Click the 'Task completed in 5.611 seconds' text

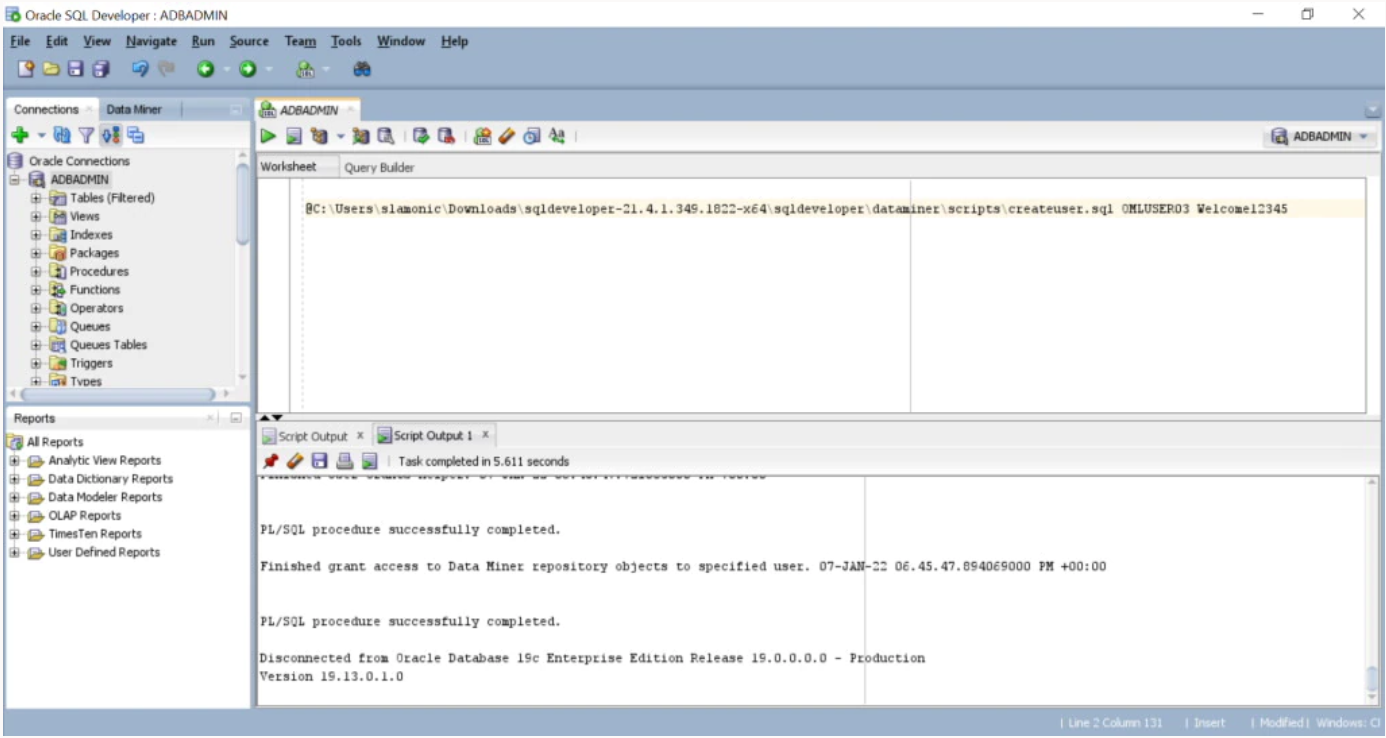pos(483,461)
